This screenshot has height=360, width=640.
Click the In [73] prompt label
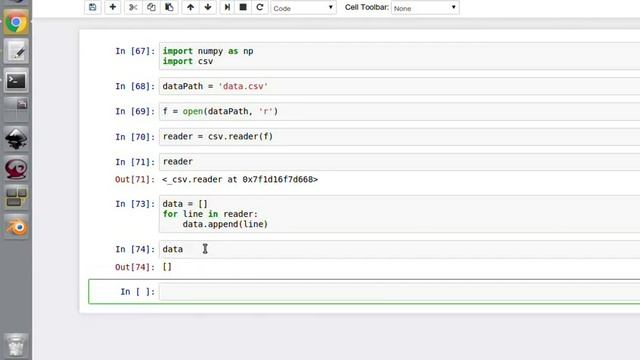[135, 204]
